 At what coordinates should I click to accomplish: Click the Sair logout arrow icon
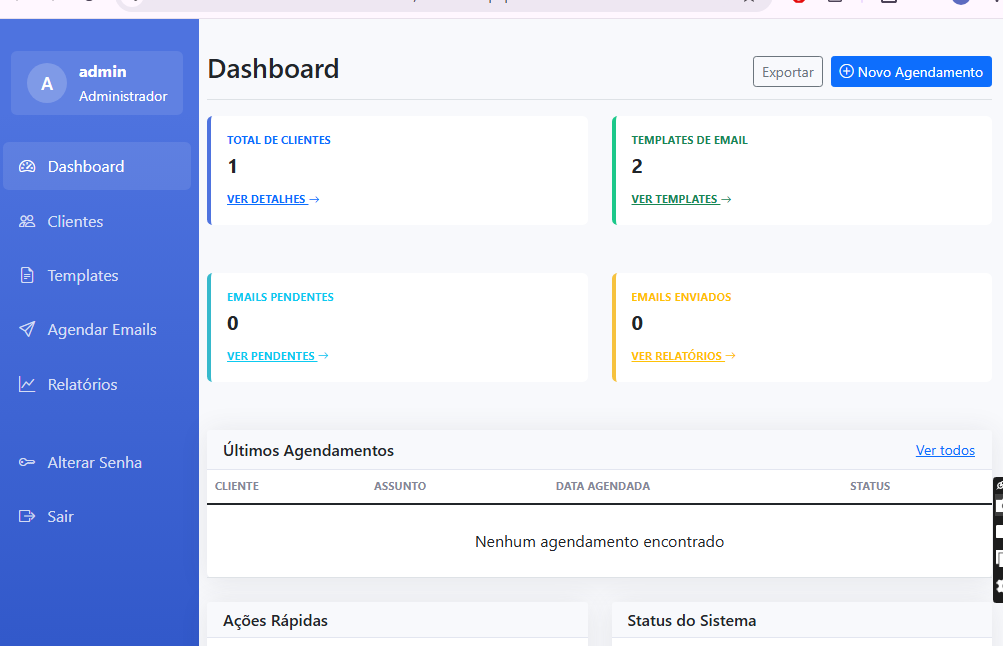tap(27, 517)
